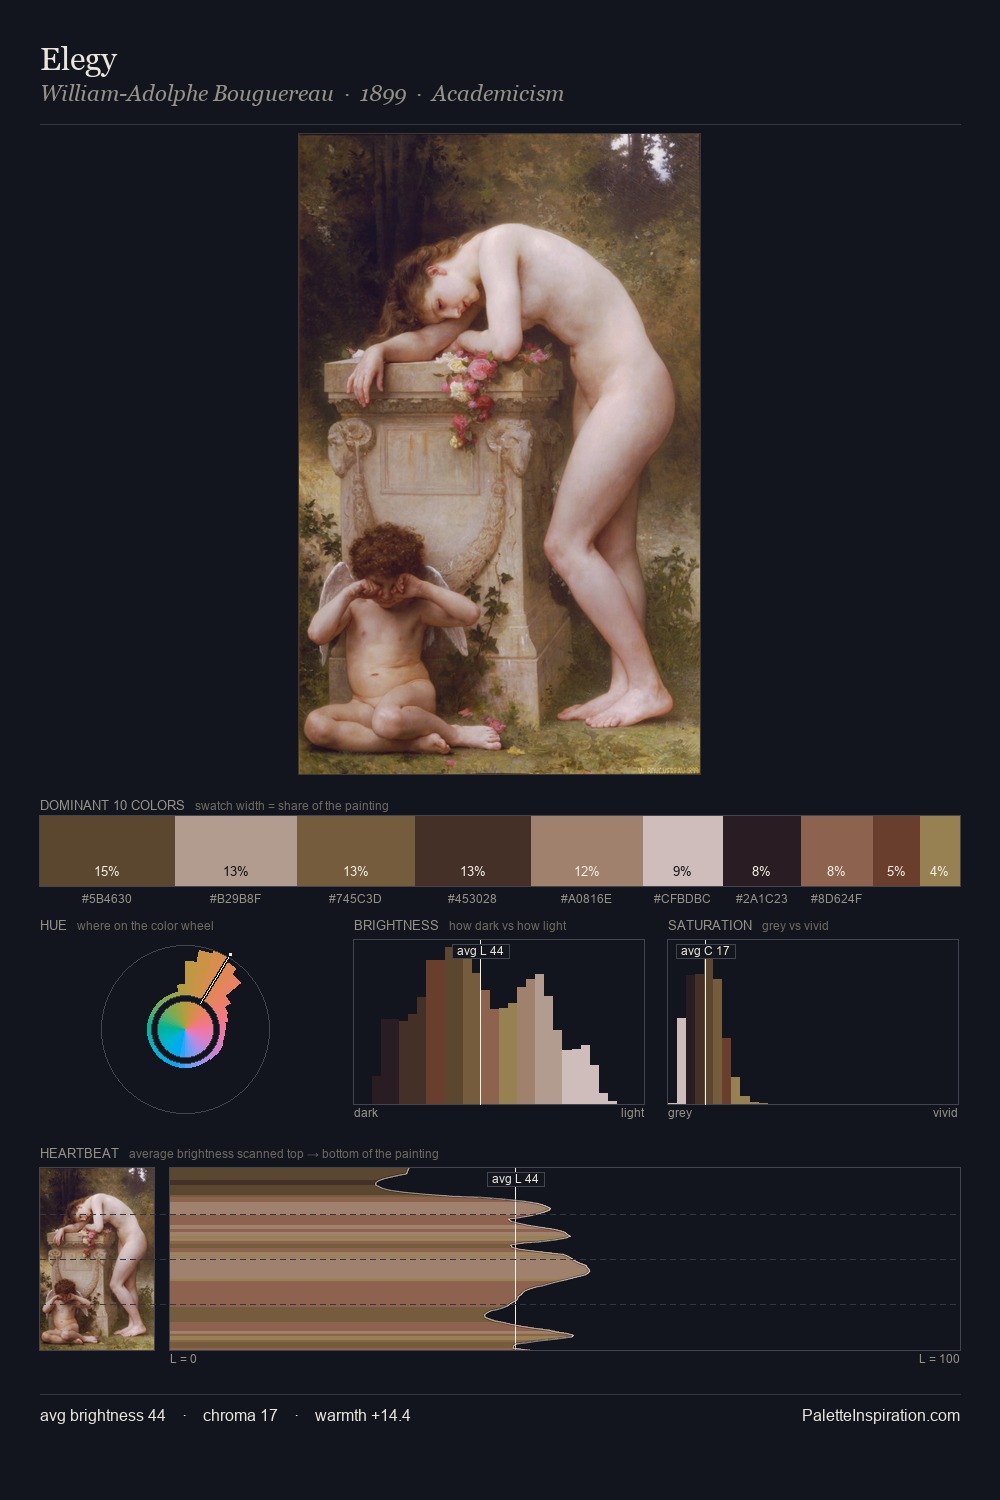Viewport: 1000px width, 1500px height.
Task: Click the 'light' axis label
Action: tap(632, 1113)
